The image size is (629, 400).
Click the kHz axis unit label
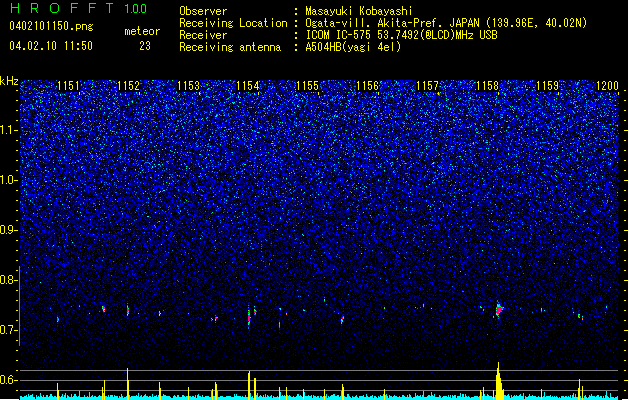pos(9,81)
